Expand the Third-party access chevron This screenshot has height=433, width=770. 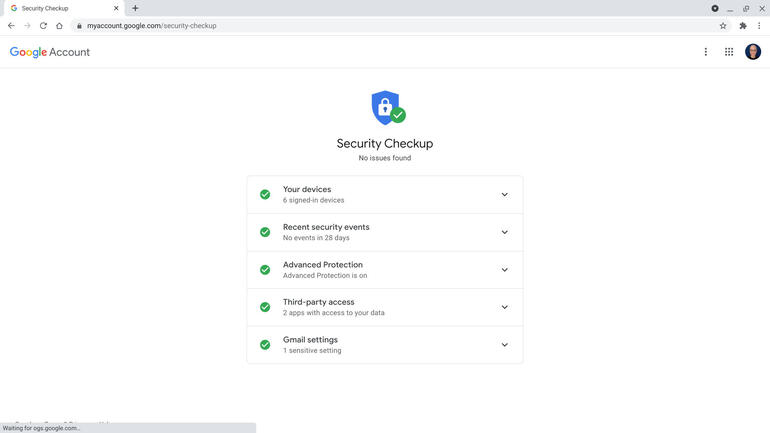pyautogui.click(x=504, y=307)
